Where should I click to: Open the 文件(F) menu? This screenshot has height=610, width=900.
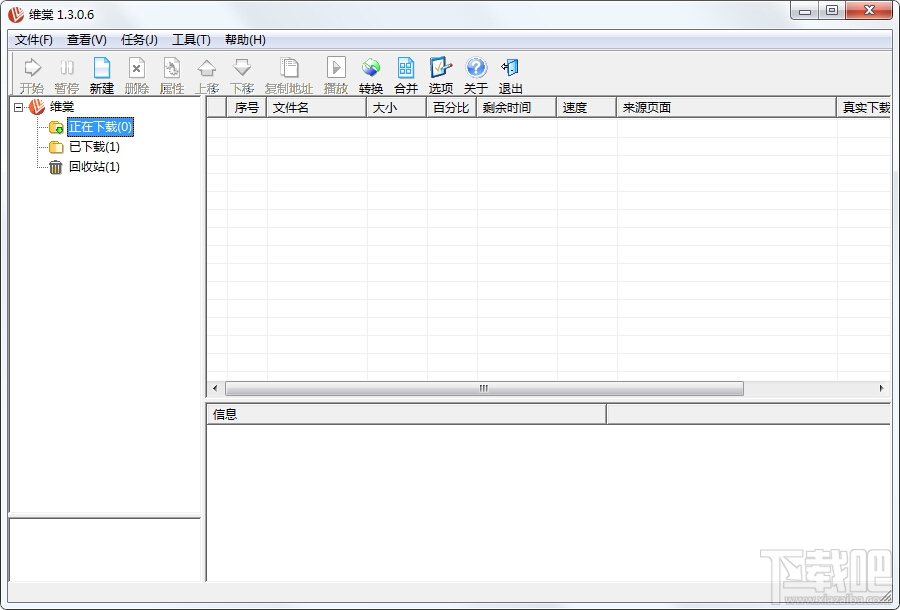point(34,40)
